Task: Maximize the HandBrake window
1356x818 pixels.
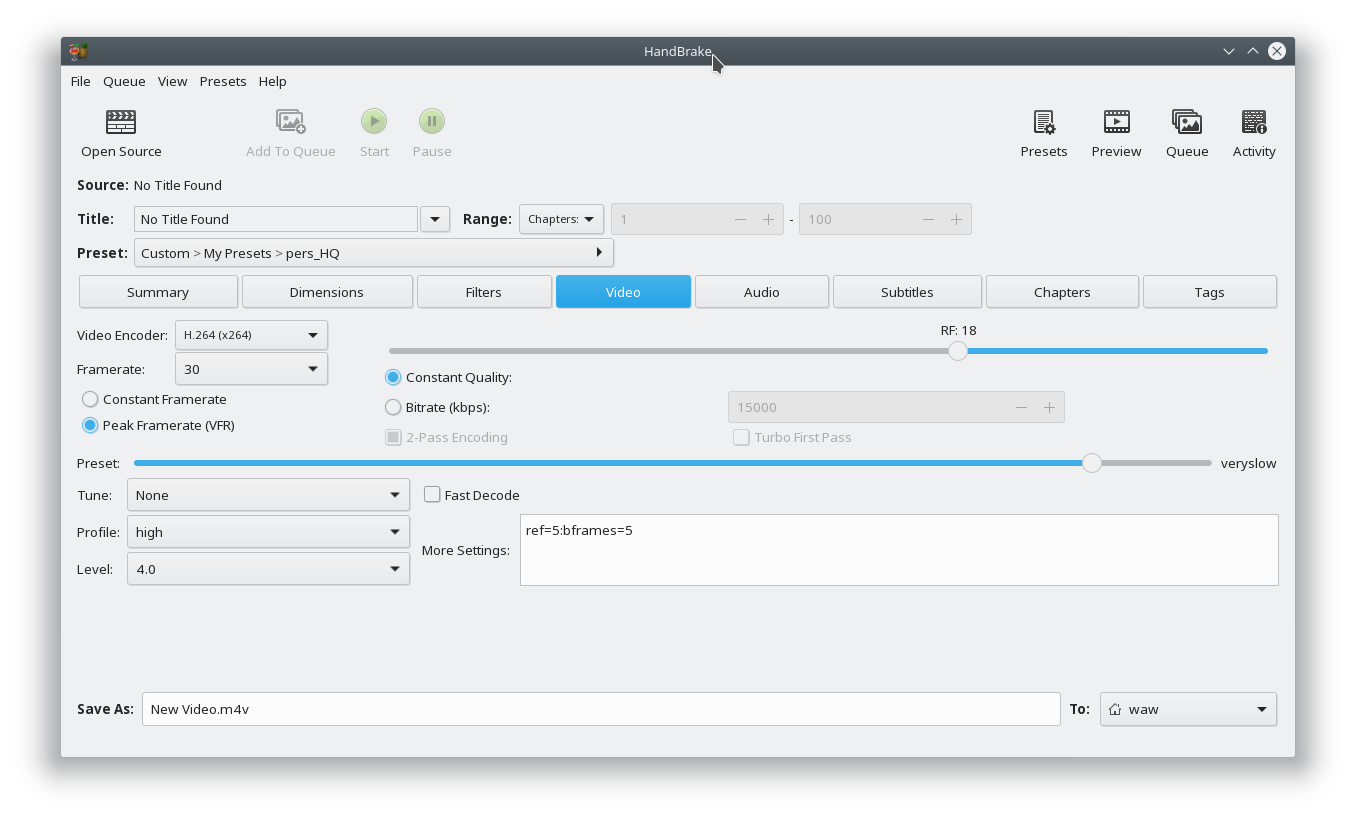Action: pyautogui.click(x=1253, y=51)
